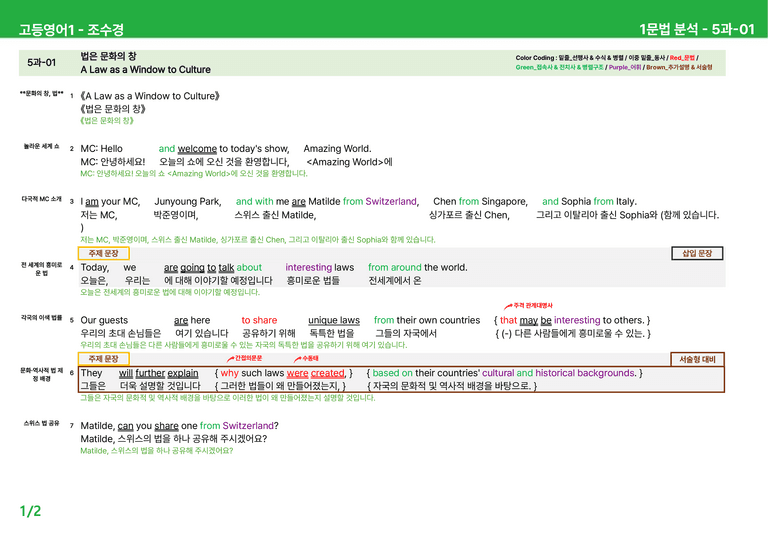The height and width of the screenshot is (543, 768).
Task: Click the underlined word welcome in sentence 2
Action: 197,148
